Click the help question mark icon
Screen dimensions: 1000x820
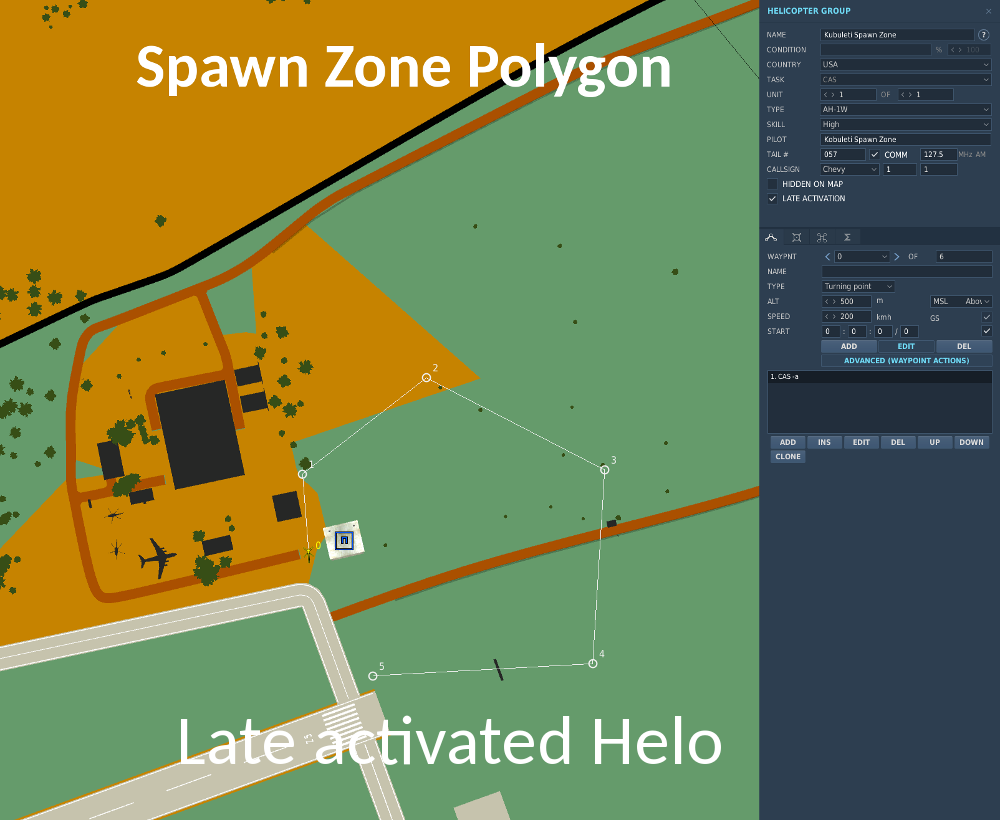tap(983, 35)
